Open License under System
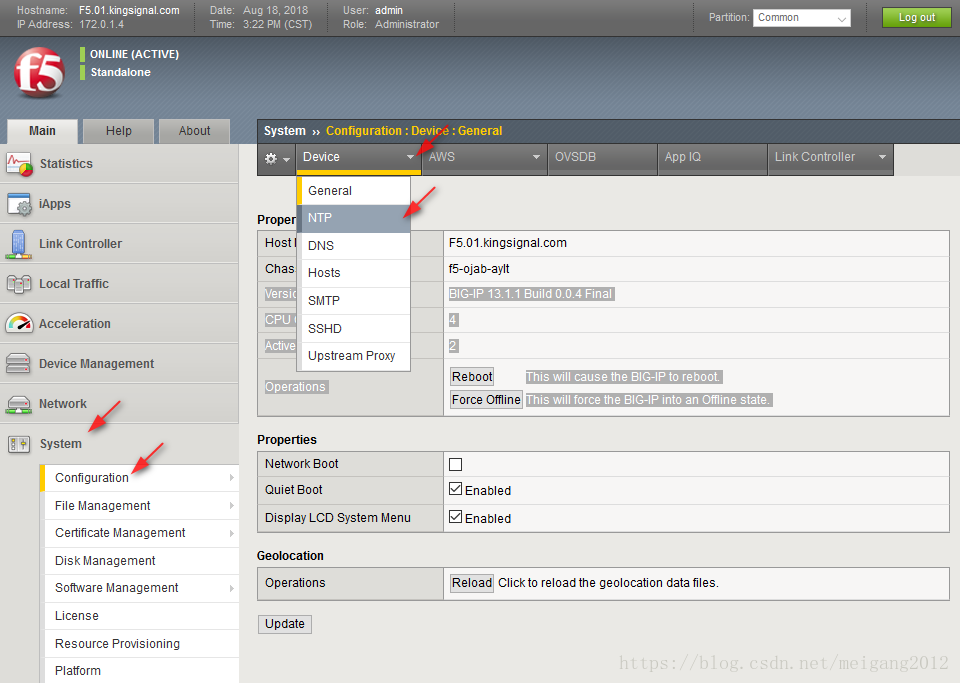The height and width of the screenshot is (683, 960). 141,616
